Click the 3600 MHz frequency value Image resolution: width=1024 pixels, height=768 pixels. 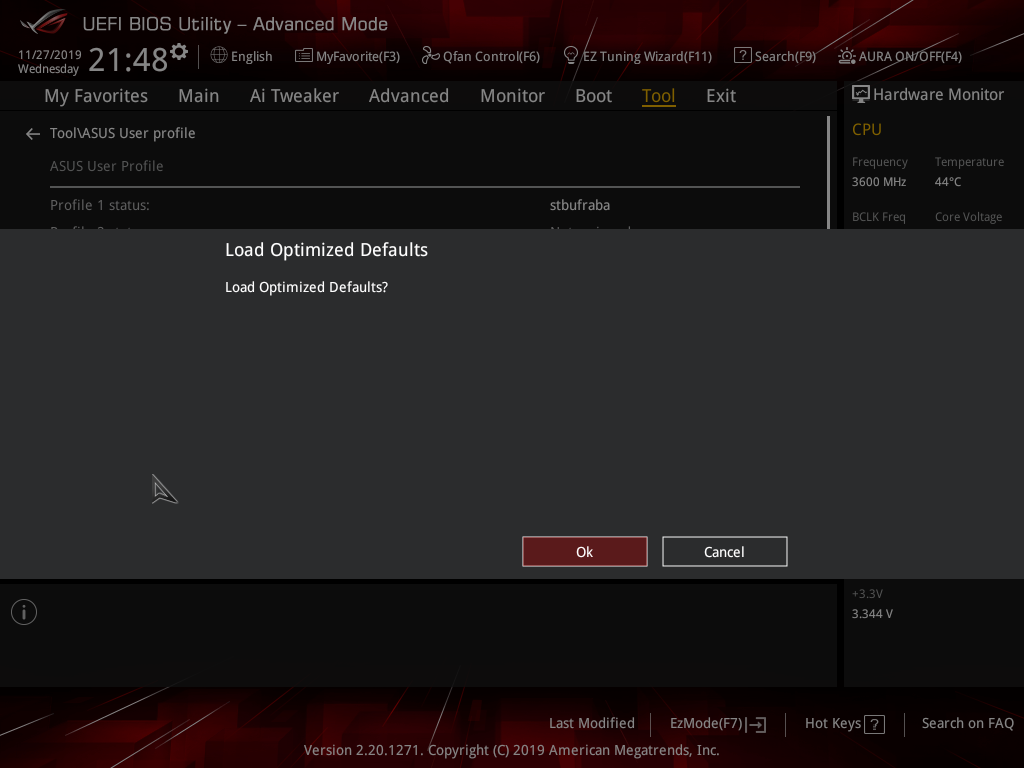click(879, 182)
